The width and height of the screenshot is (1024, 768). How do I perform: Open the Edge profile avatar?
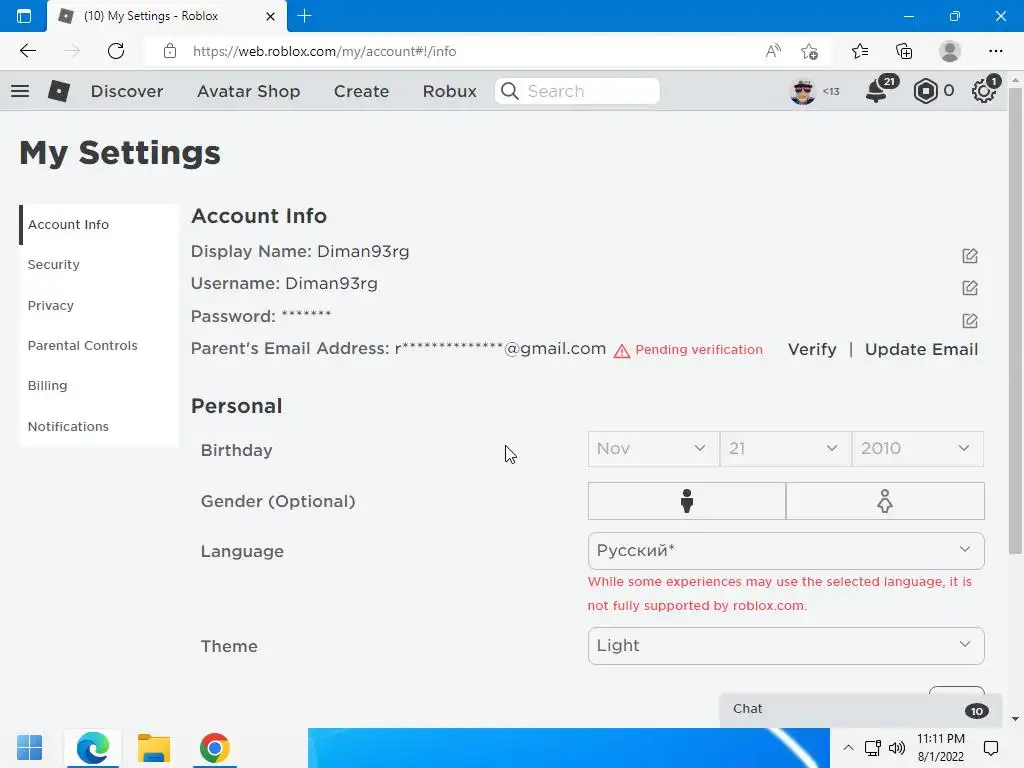point(950,51)
